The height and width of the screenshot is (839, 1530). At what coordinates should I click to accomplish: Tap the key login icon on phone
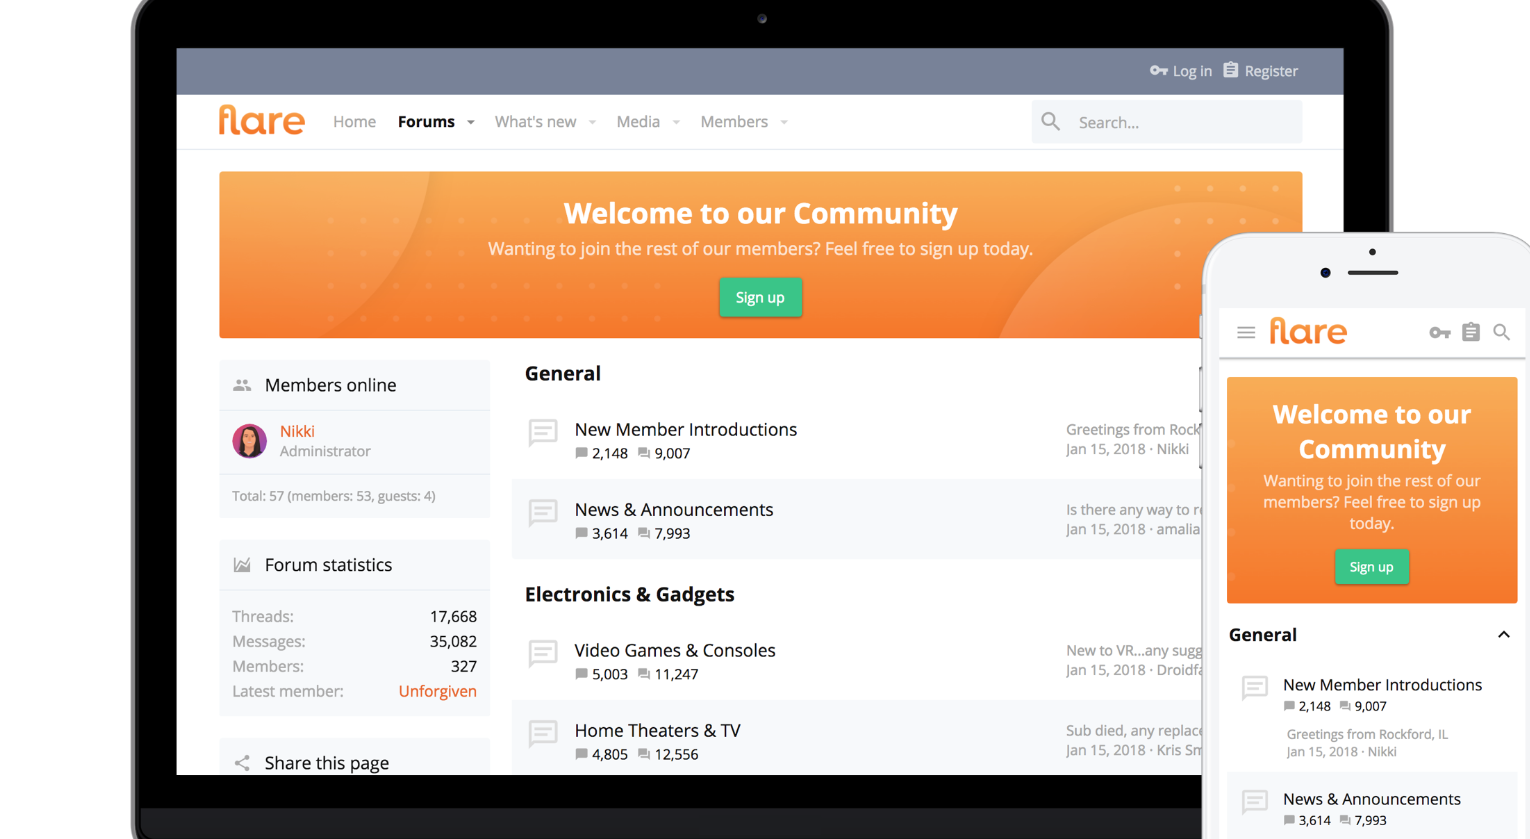(1439, 332)
